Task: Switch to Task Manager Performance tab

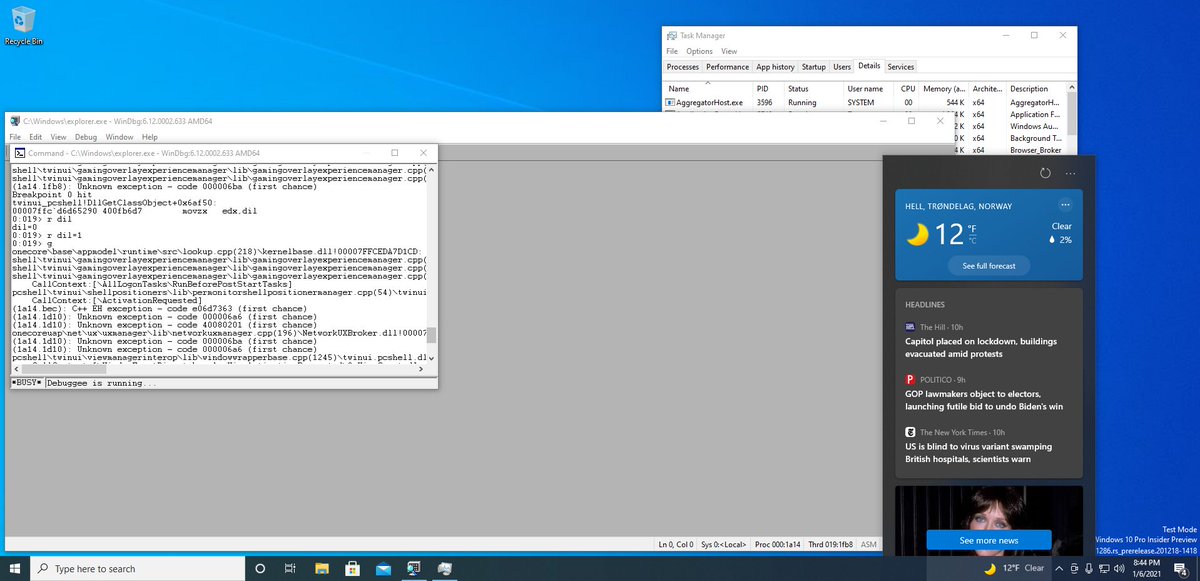Action: point(727,67)
